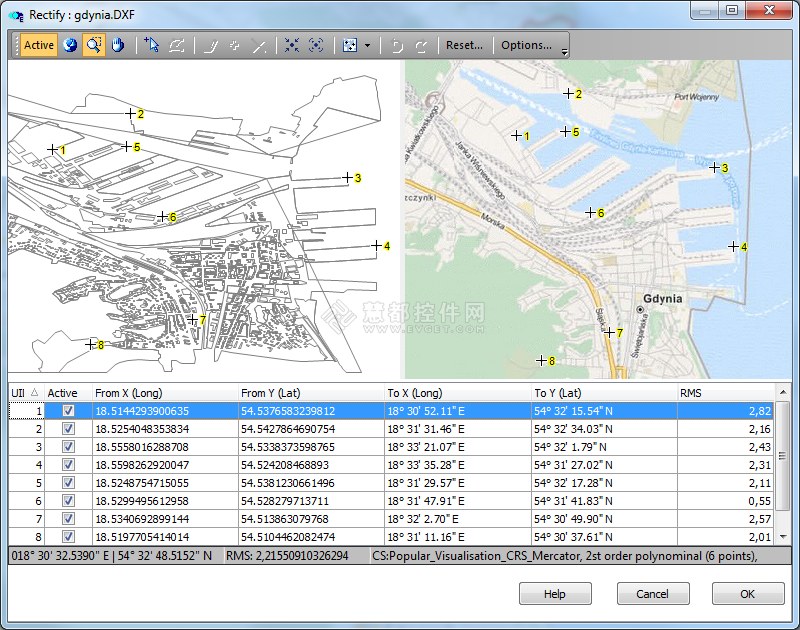
Task: Uncheck the Active checkbox for point 6
Action: pos(68,500)
